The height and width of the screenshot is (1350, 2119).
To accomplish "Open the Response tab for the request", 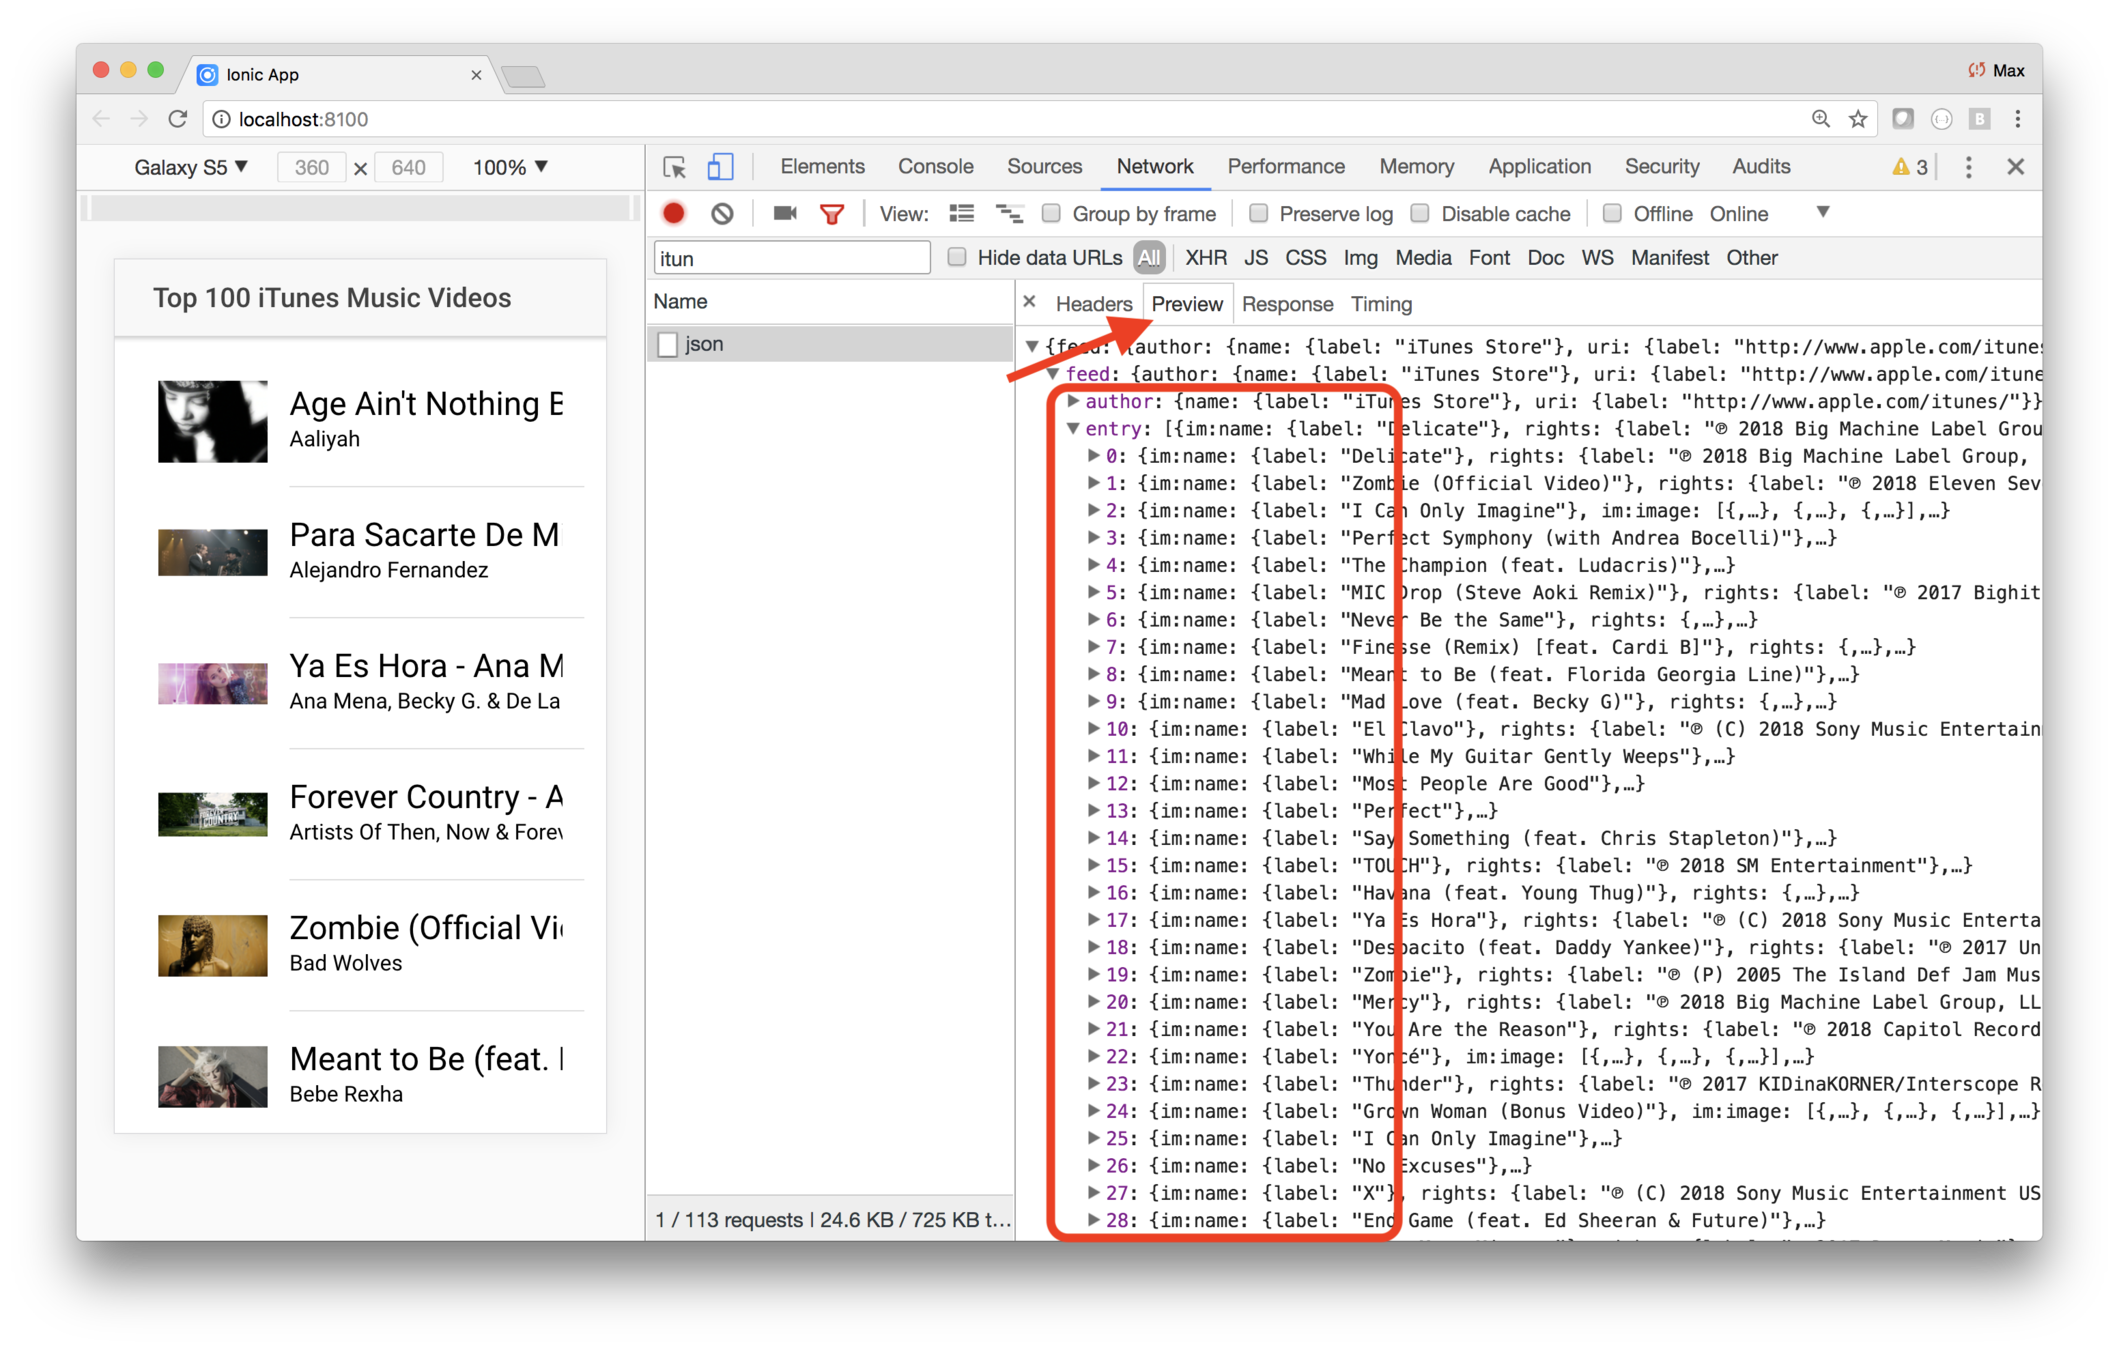I will (1287, 304).
